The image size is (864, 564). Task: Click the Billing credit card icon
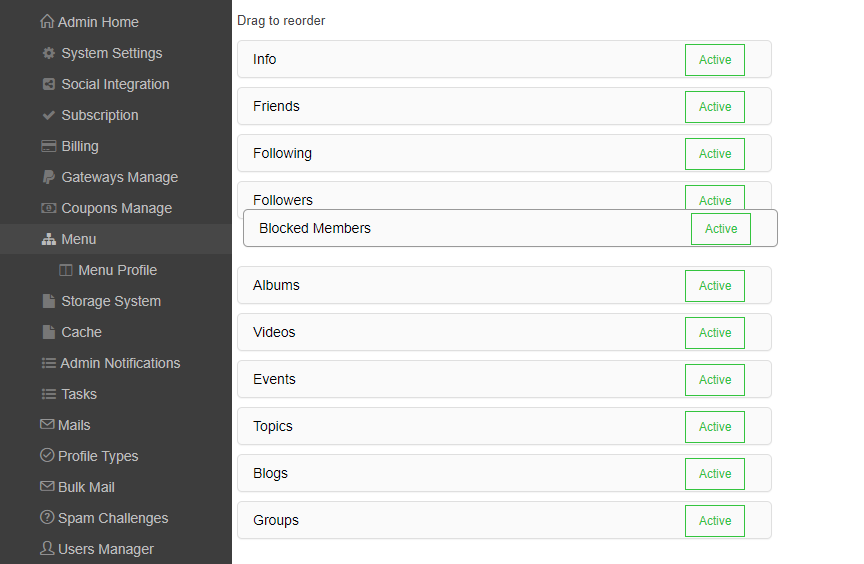pos(48,146)
